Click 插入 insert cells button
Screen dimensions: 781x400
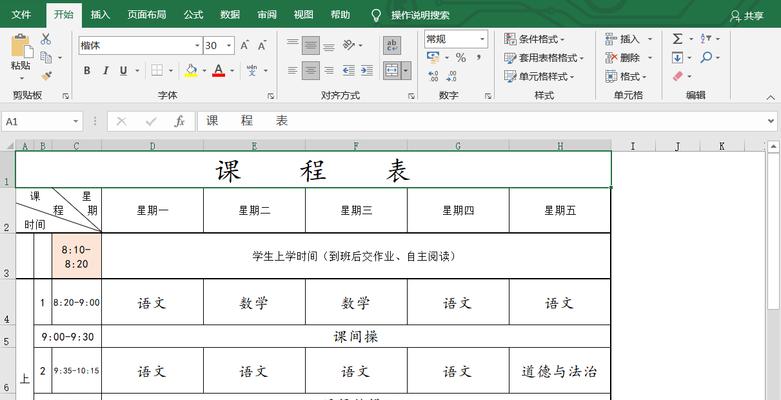(624, 39)
